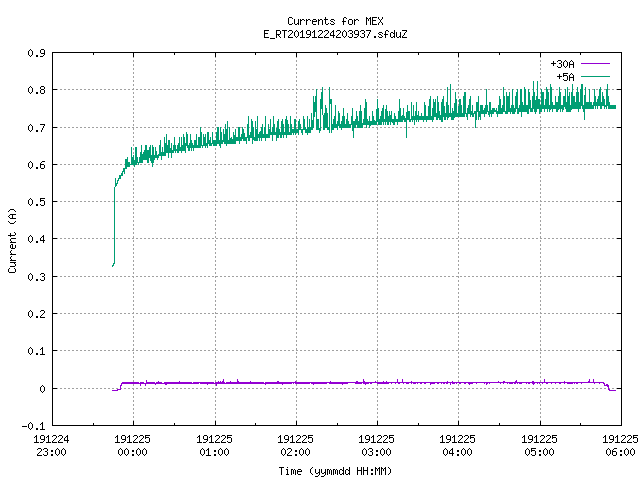Click the y-axis tick value 0.9
Screen dimensions: 640x480
pos(36,53)
